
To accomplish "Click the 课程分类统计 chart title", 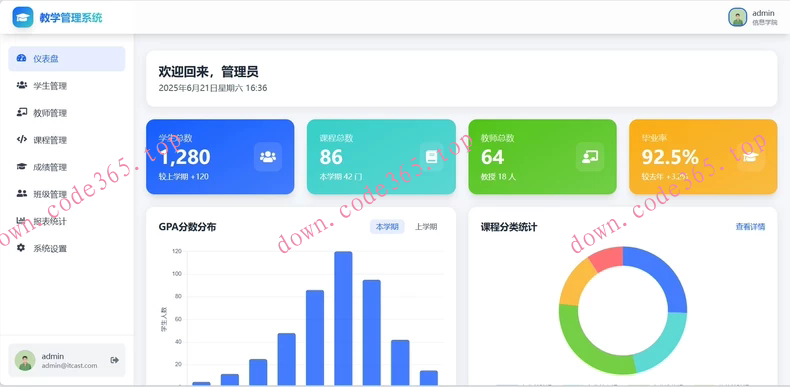I will coord(509,227).
